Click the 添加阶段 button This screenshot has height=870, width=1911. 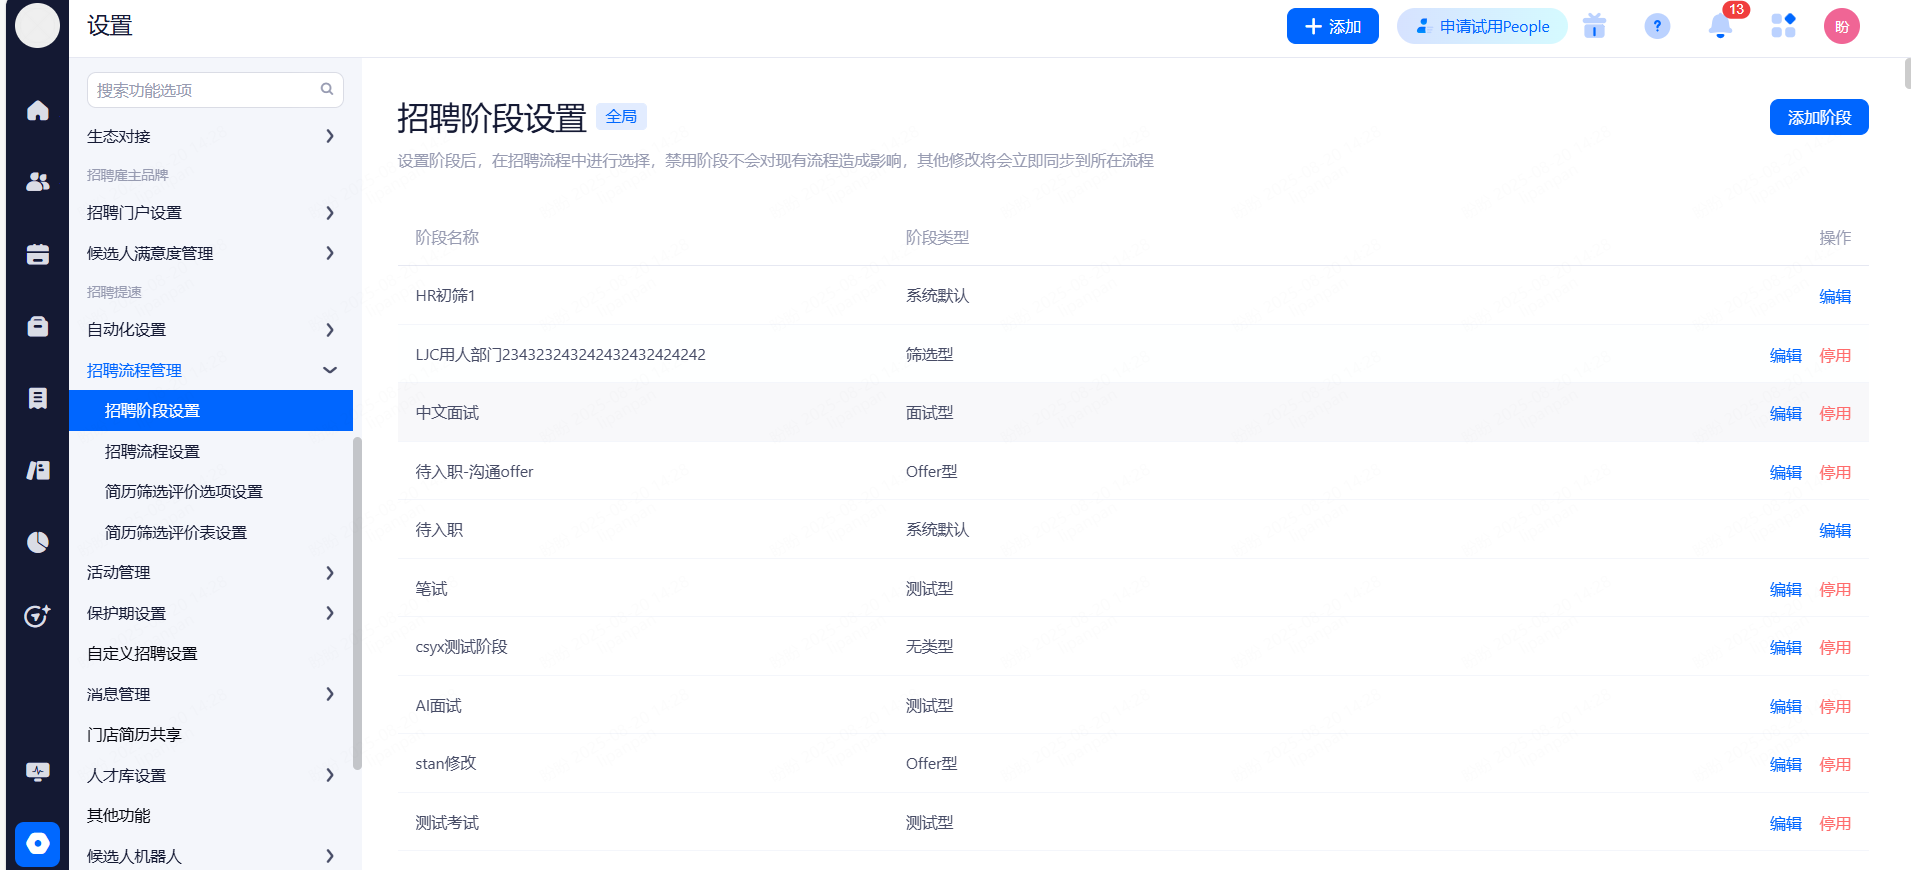click(x=1818, y=118)
